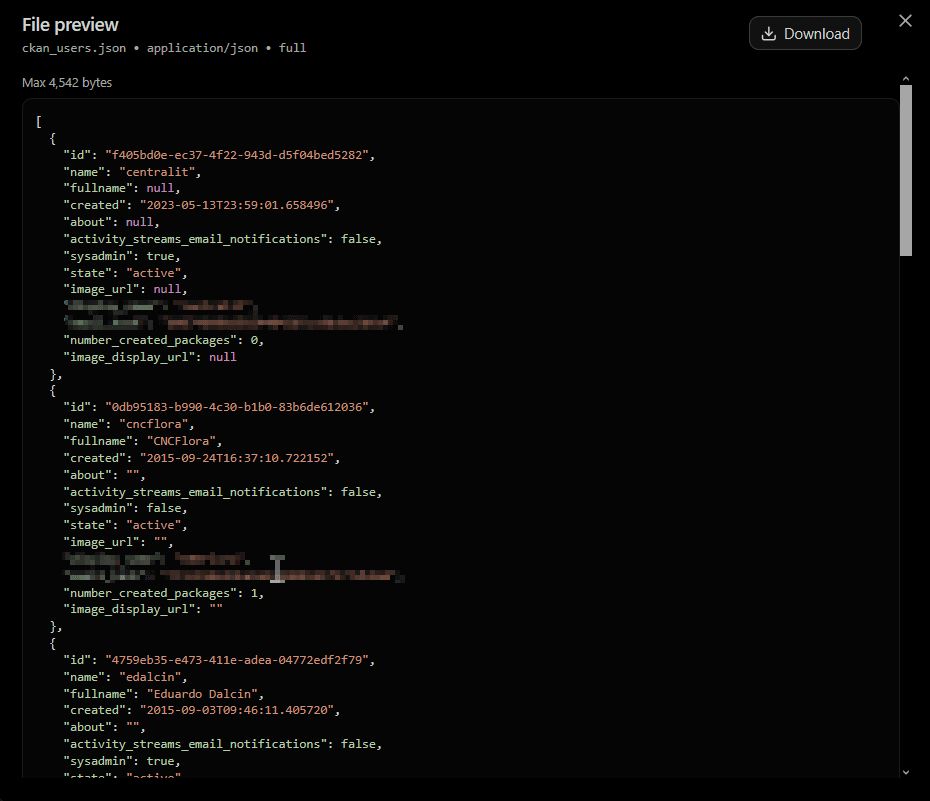Click the scroll-down arrow of the preview
Viewport: 930px width, 801px height.
(905, 772)
